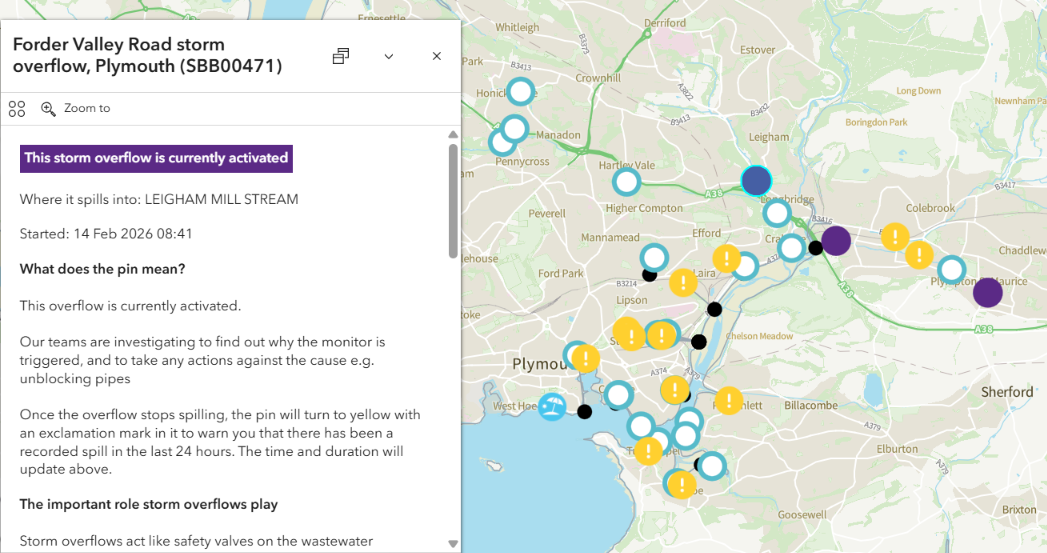1047x553 pixels.
Task: Click the grid icon left of Zoom to
Action: coord(16,108)
